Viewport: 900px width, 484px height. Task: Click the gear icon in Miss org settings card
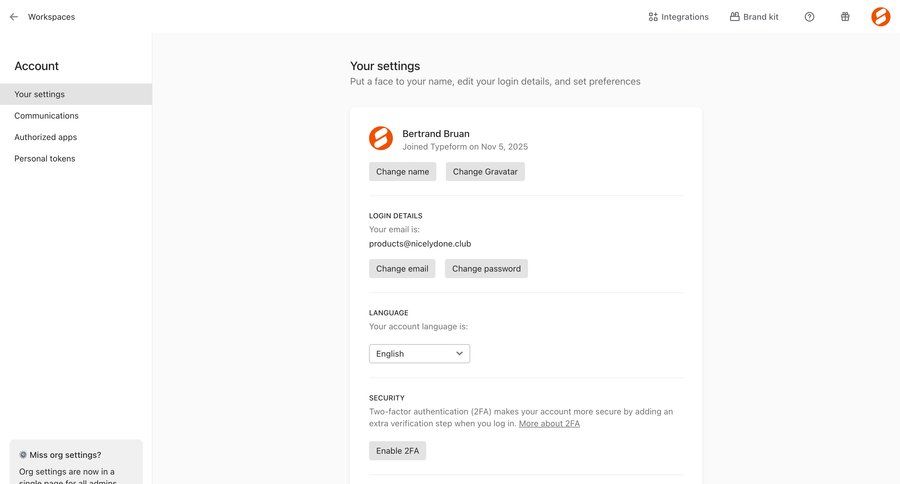23,455
